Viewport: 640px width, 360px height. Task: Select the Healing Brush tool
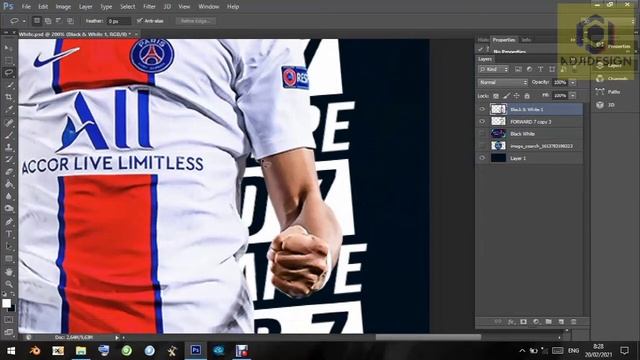[x=9, y=123]
